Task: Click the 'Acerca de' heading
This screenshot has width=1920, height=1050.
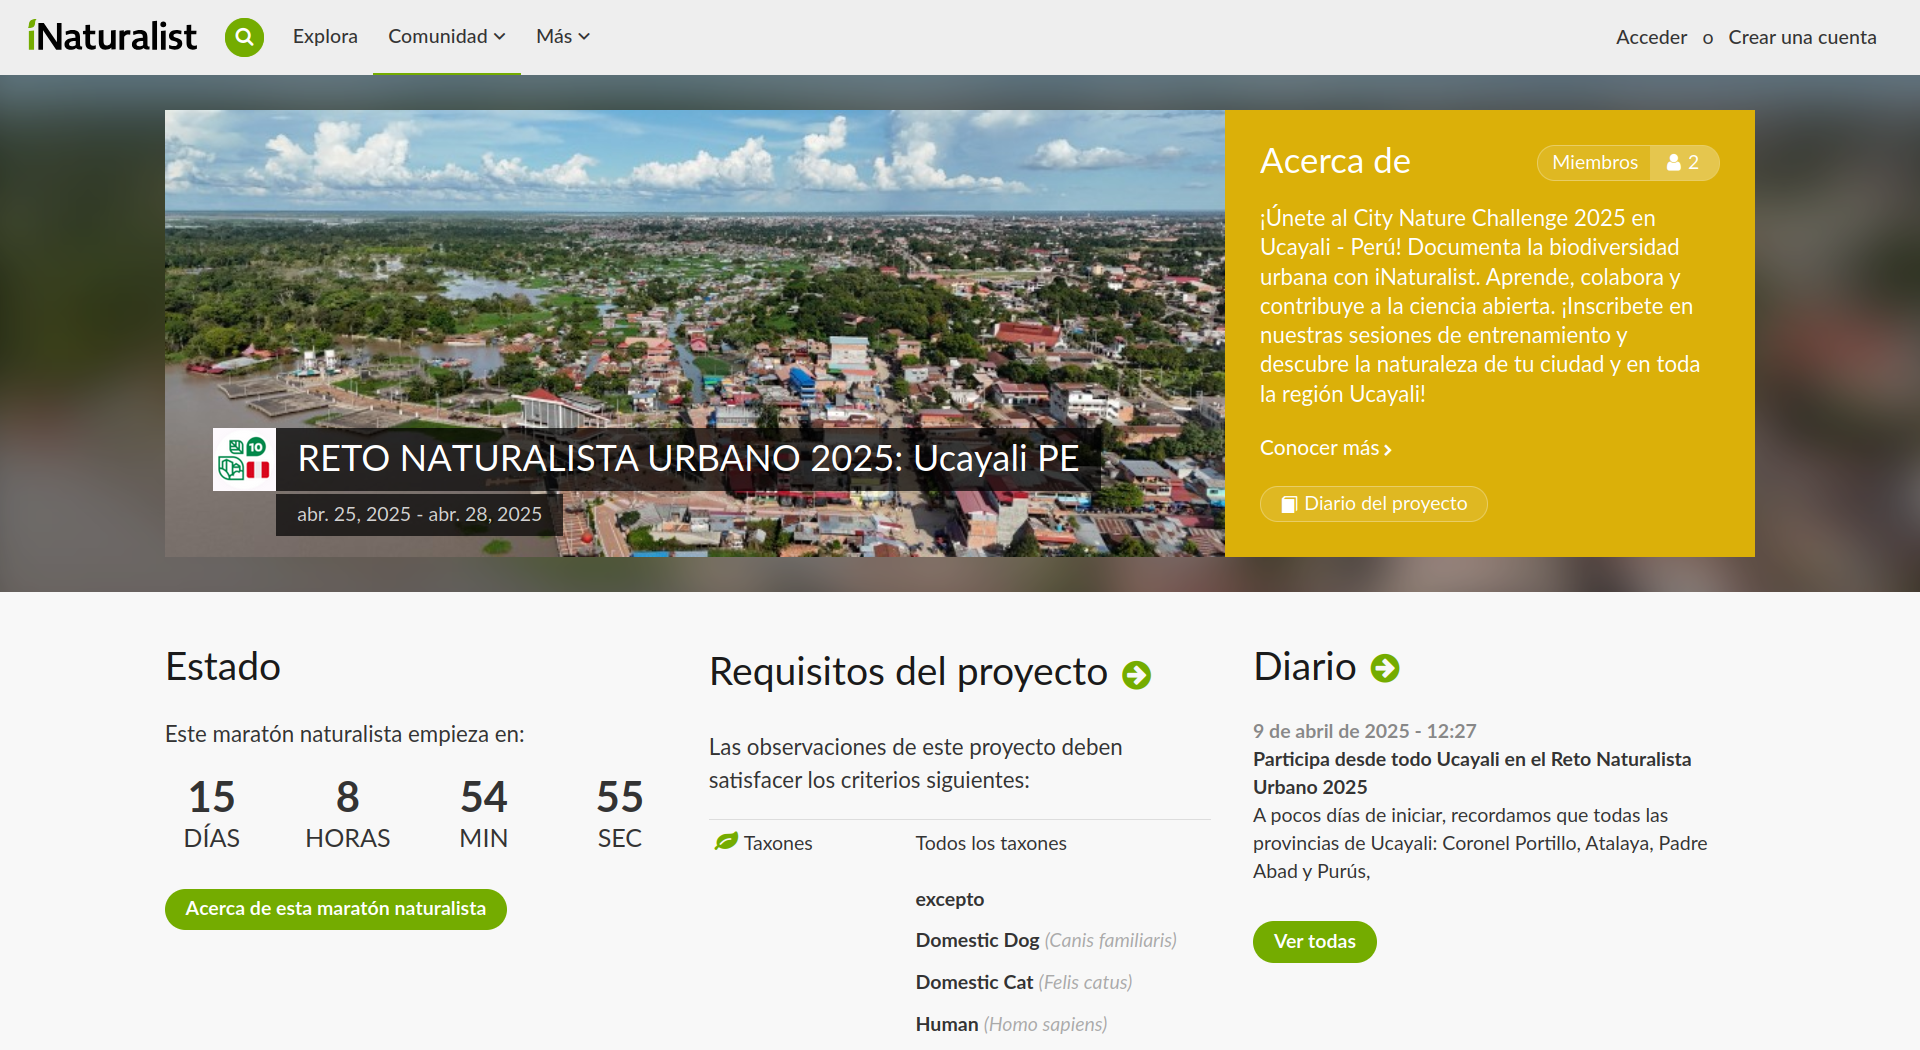Action: pos(1335,161)
